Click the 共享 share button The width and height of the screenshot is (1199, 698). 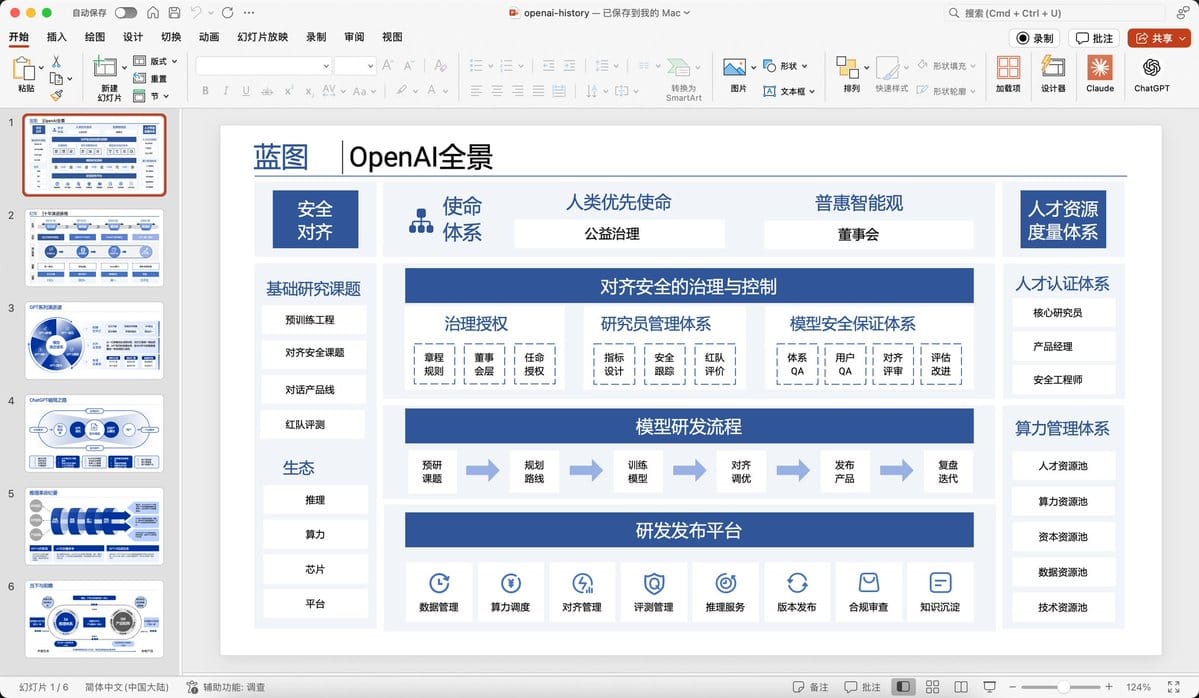[x=1158, y=38]
